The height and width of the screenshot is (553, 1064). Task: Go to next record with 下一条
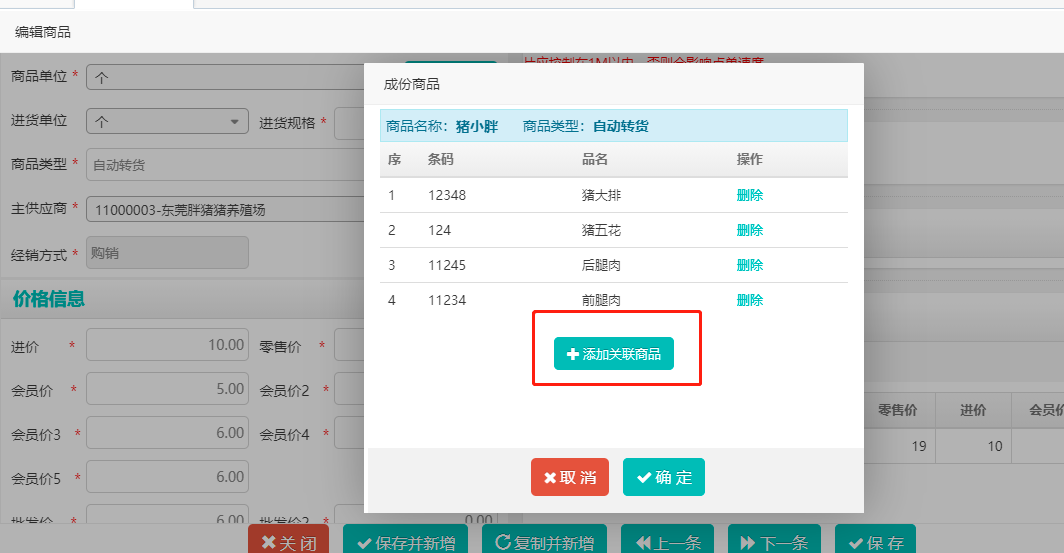(x=774, y=542)
